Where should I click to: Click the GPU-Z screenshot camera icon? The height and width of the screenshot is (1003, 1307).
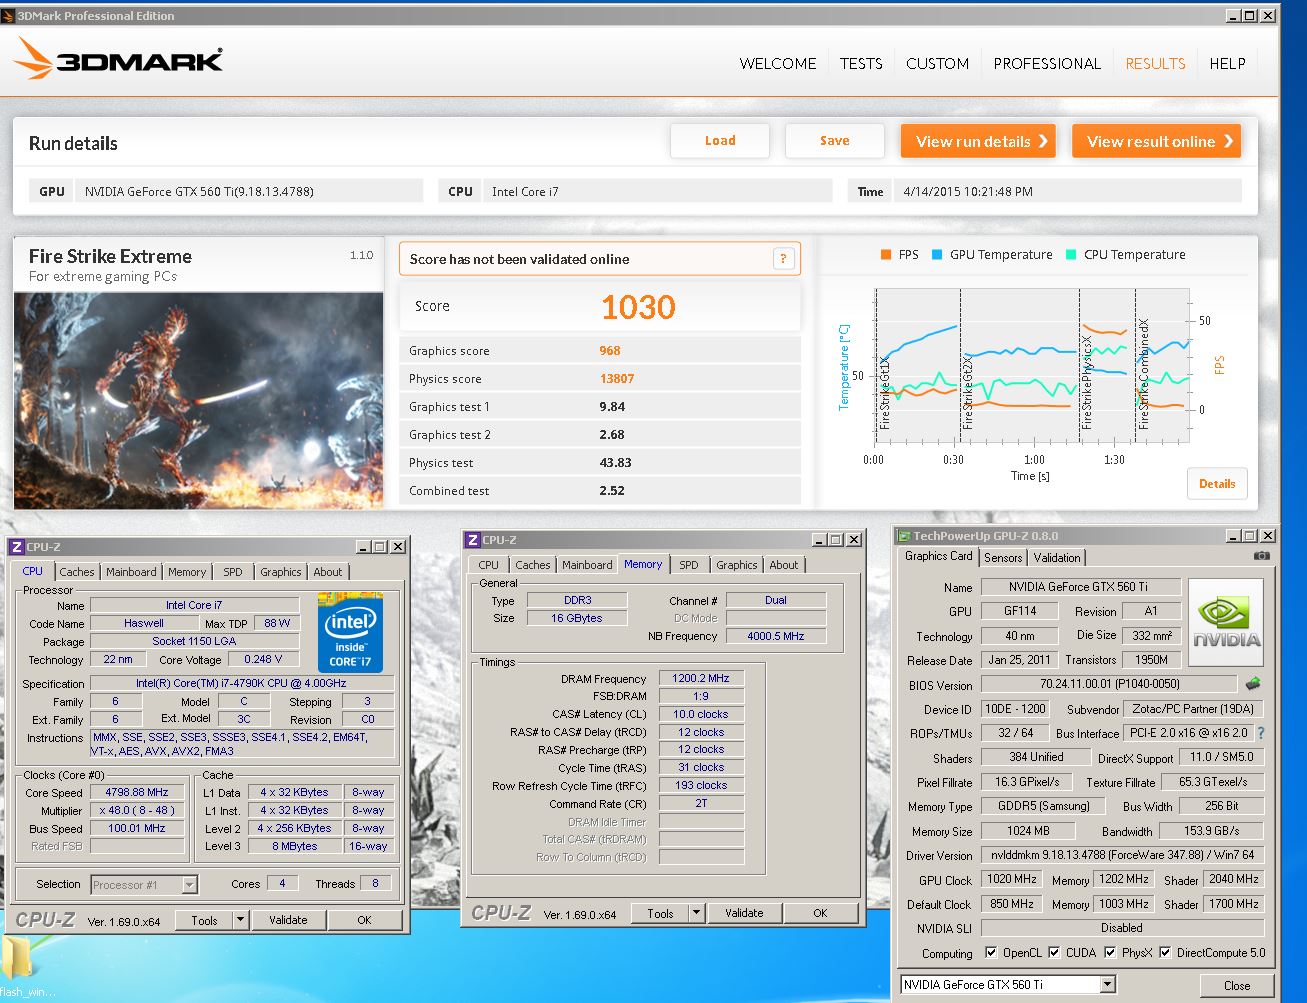(1262, 556)
